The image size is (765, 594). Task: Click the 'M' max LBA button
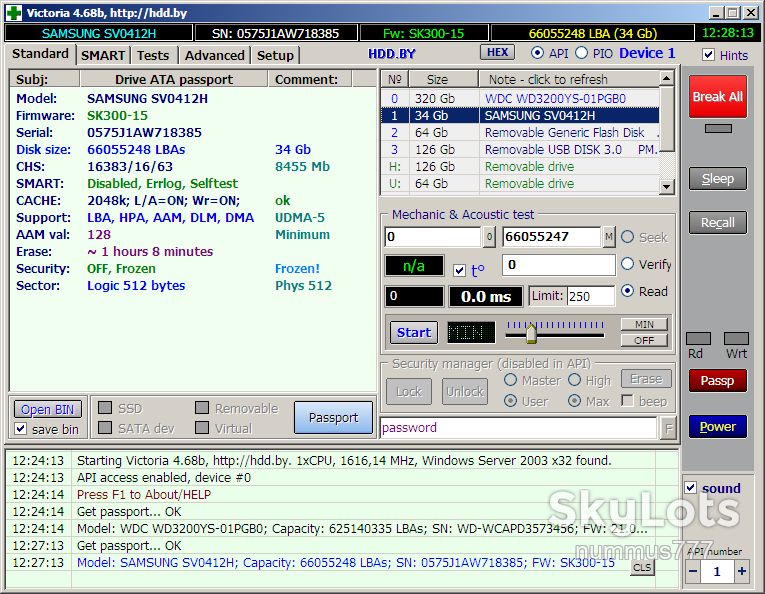coord(608,237)
